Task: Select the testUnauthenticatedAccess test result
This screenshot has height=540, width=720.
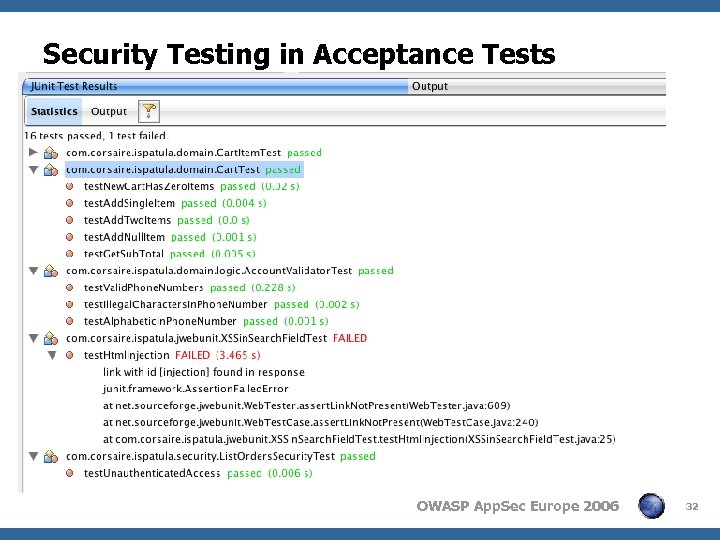Action: click(151, 473)
